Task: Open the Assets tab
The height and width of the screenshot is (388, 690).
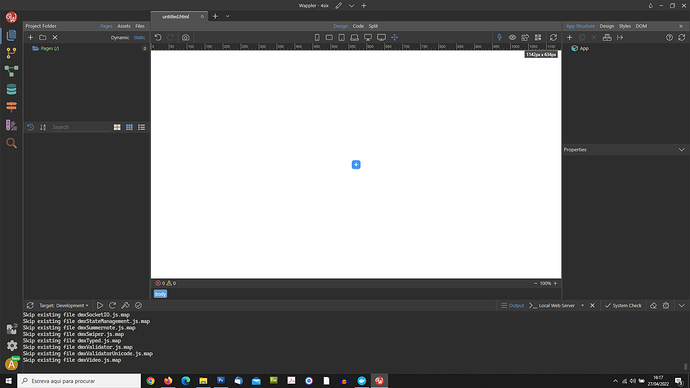Action: point(124,26)
